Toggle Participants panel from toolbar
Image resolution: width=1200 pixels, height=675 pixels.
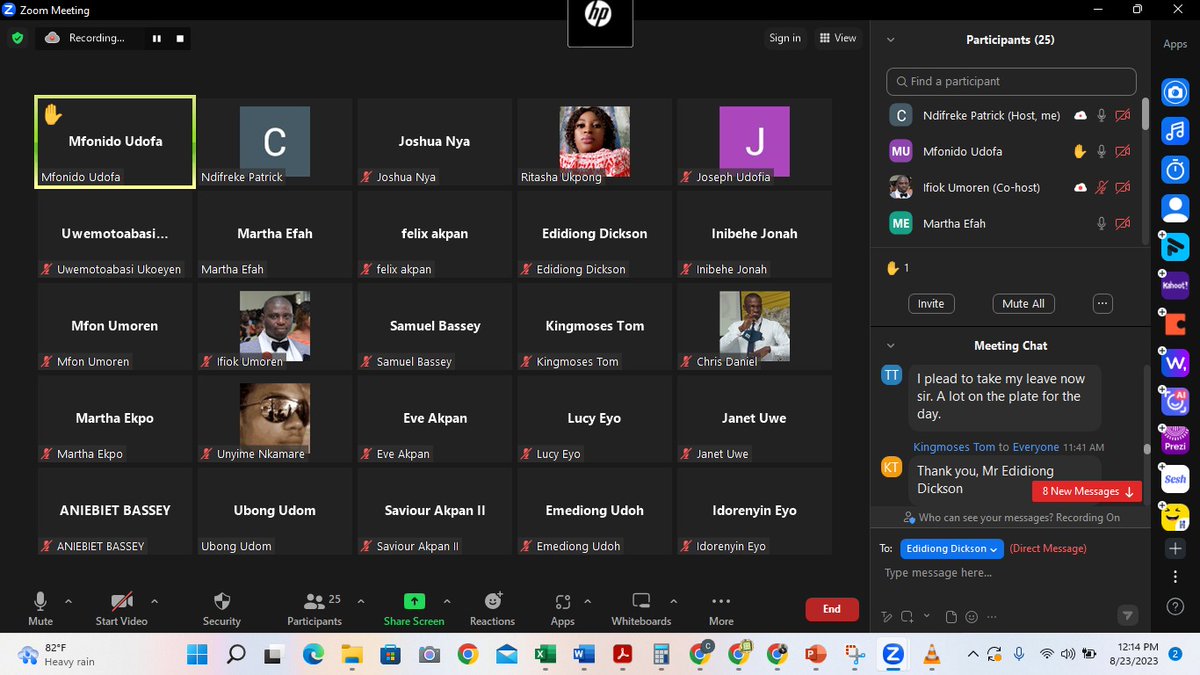(x=315, y=601)
